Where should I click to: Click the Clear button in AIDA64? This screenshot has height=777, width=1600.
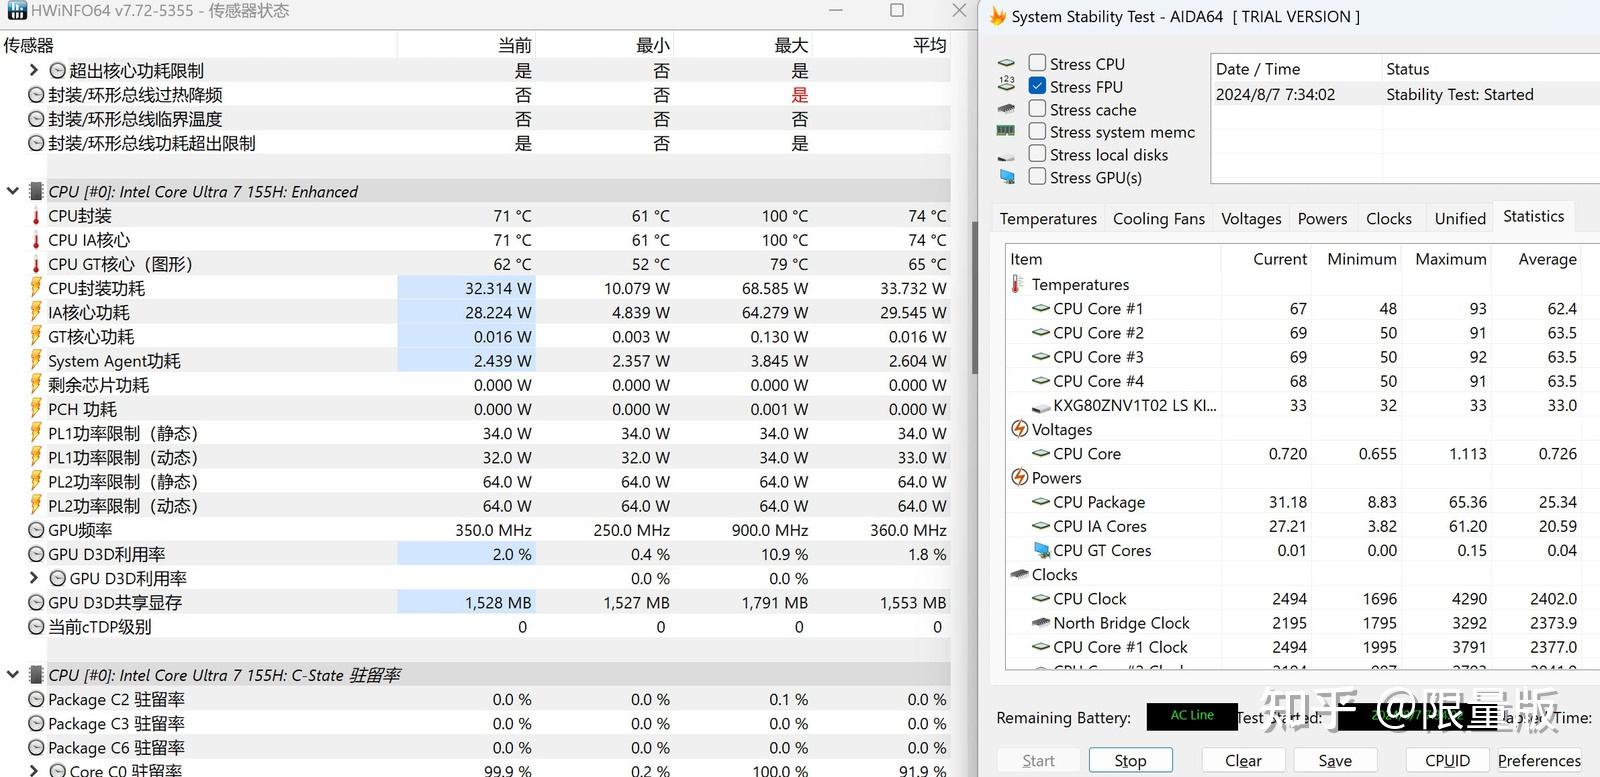(1243, 761)
